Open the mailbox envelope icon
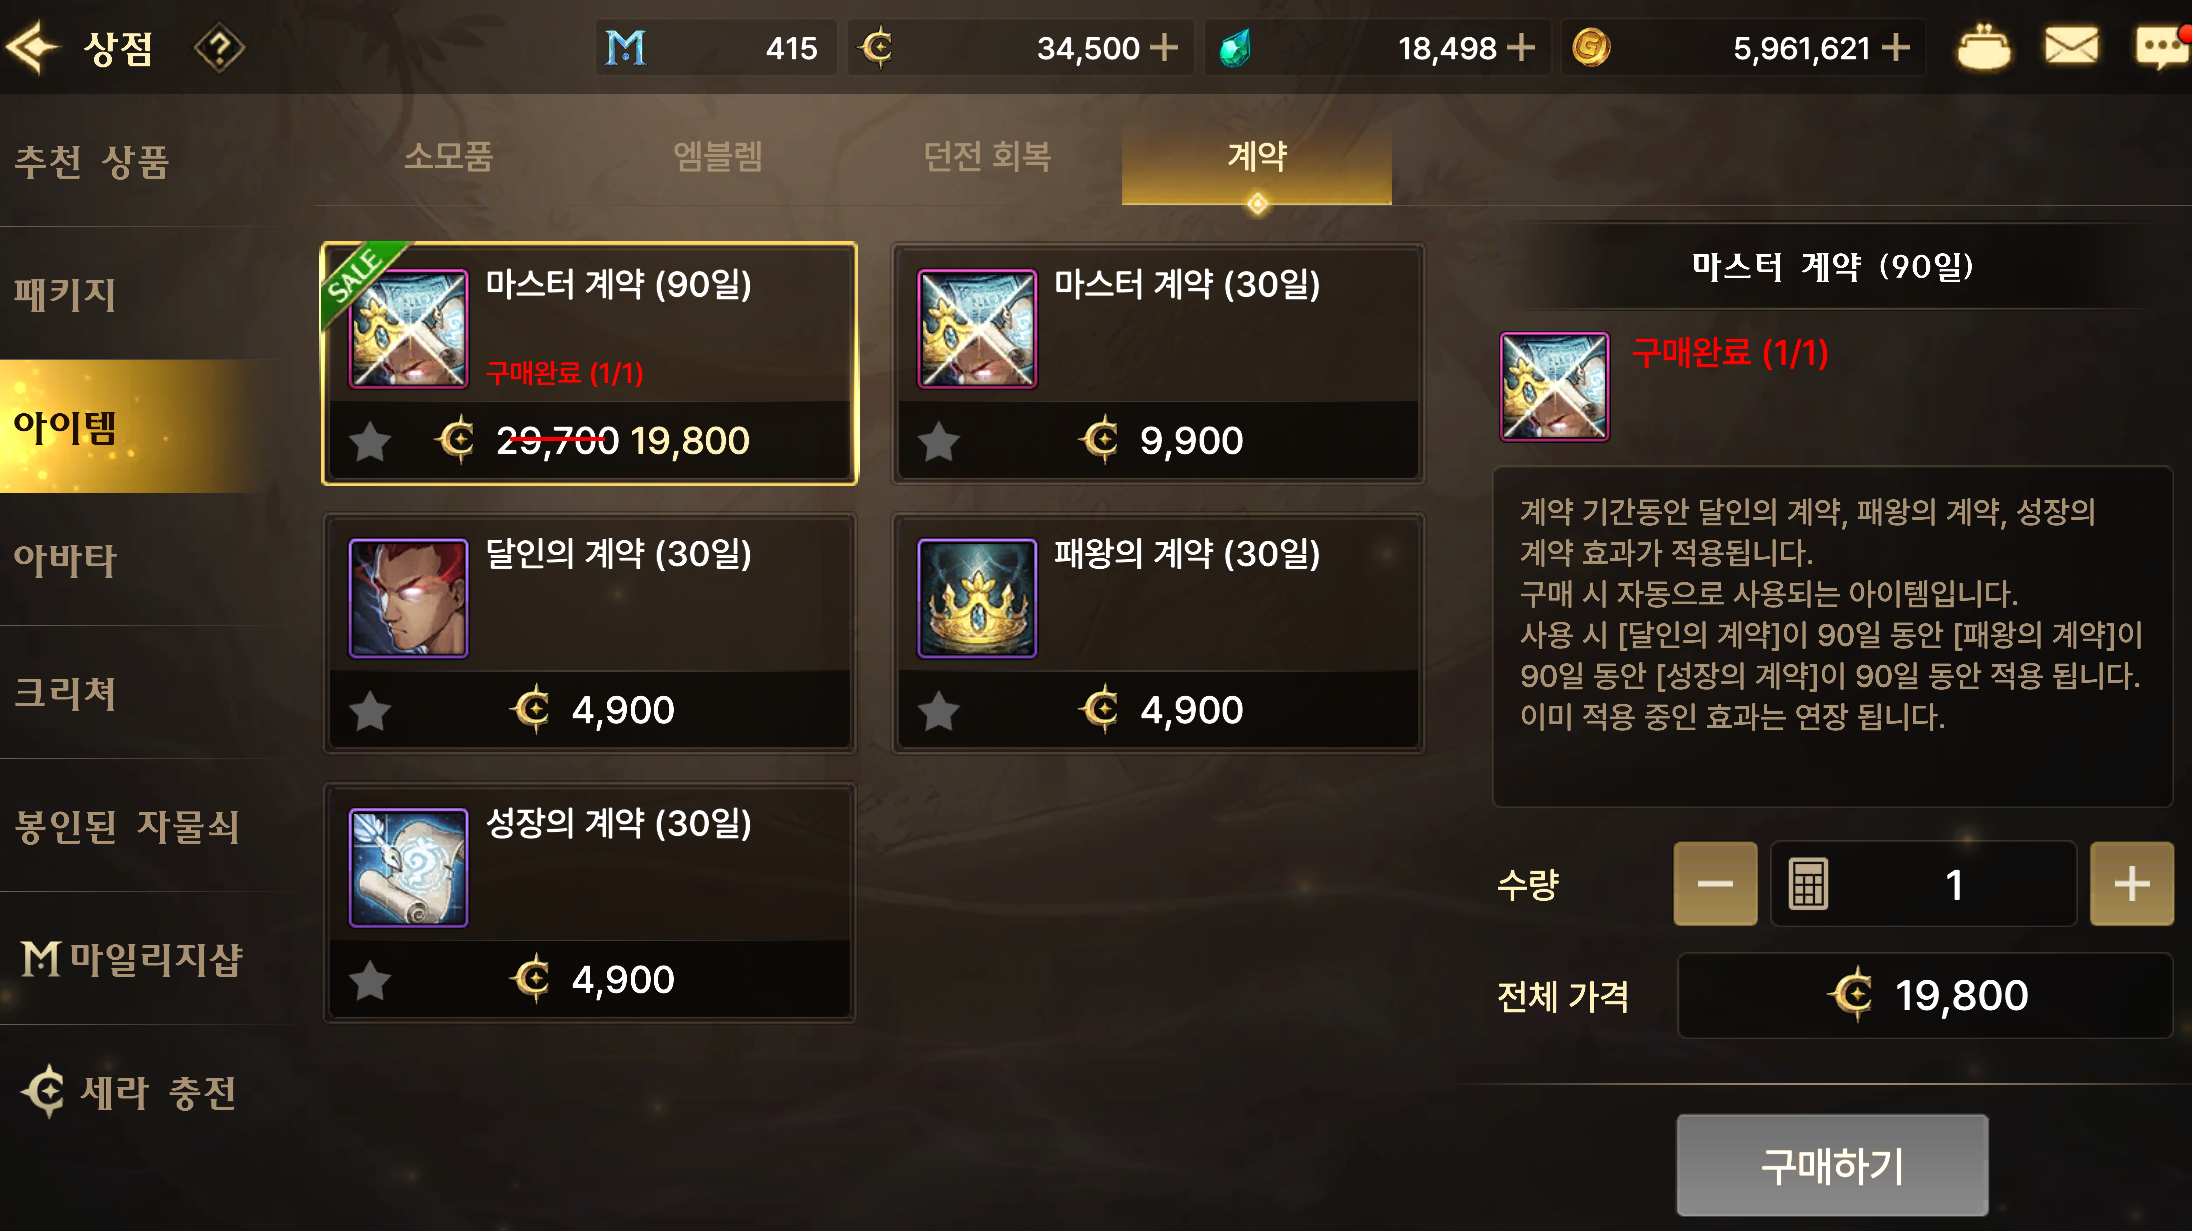The image size is (2192, 1231). (2071, 46)
